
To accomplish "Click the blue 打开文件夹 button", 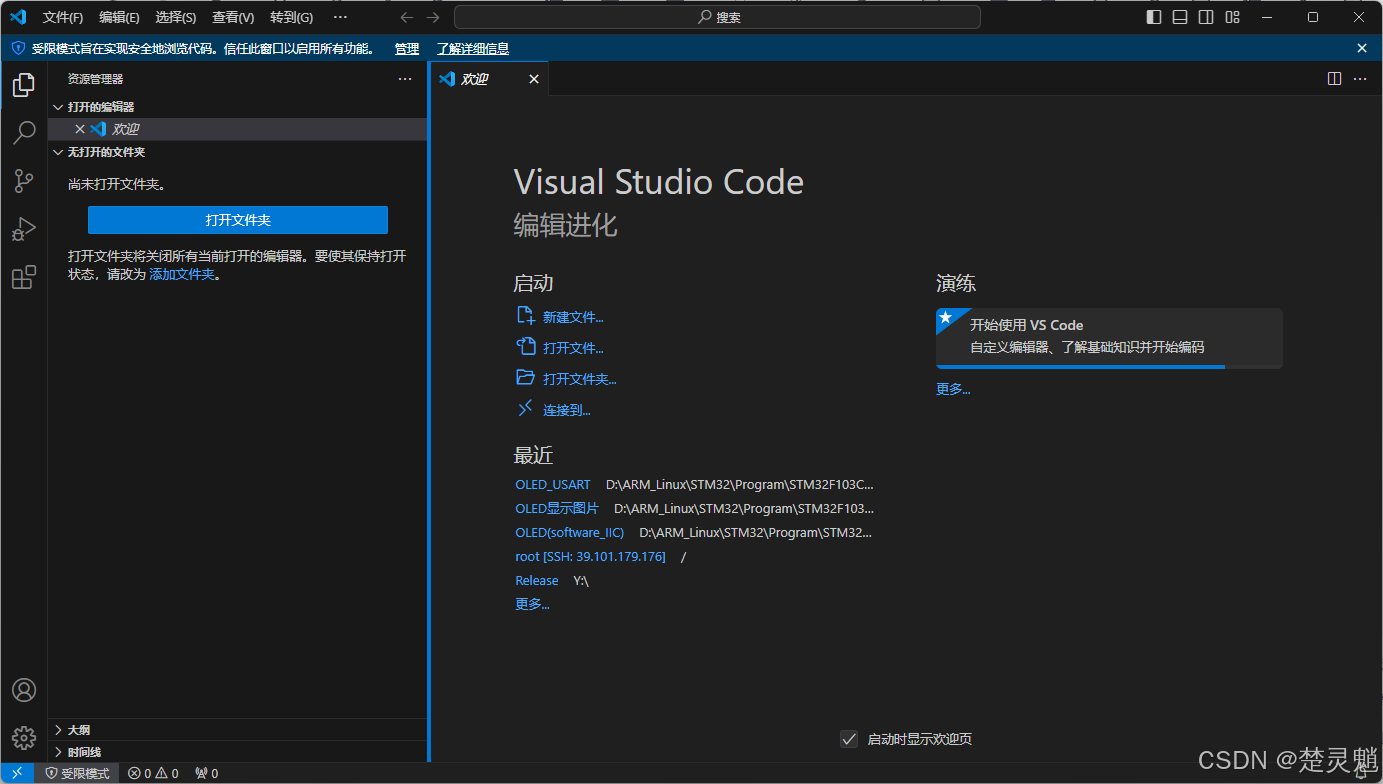I will (x=238, y=220).
